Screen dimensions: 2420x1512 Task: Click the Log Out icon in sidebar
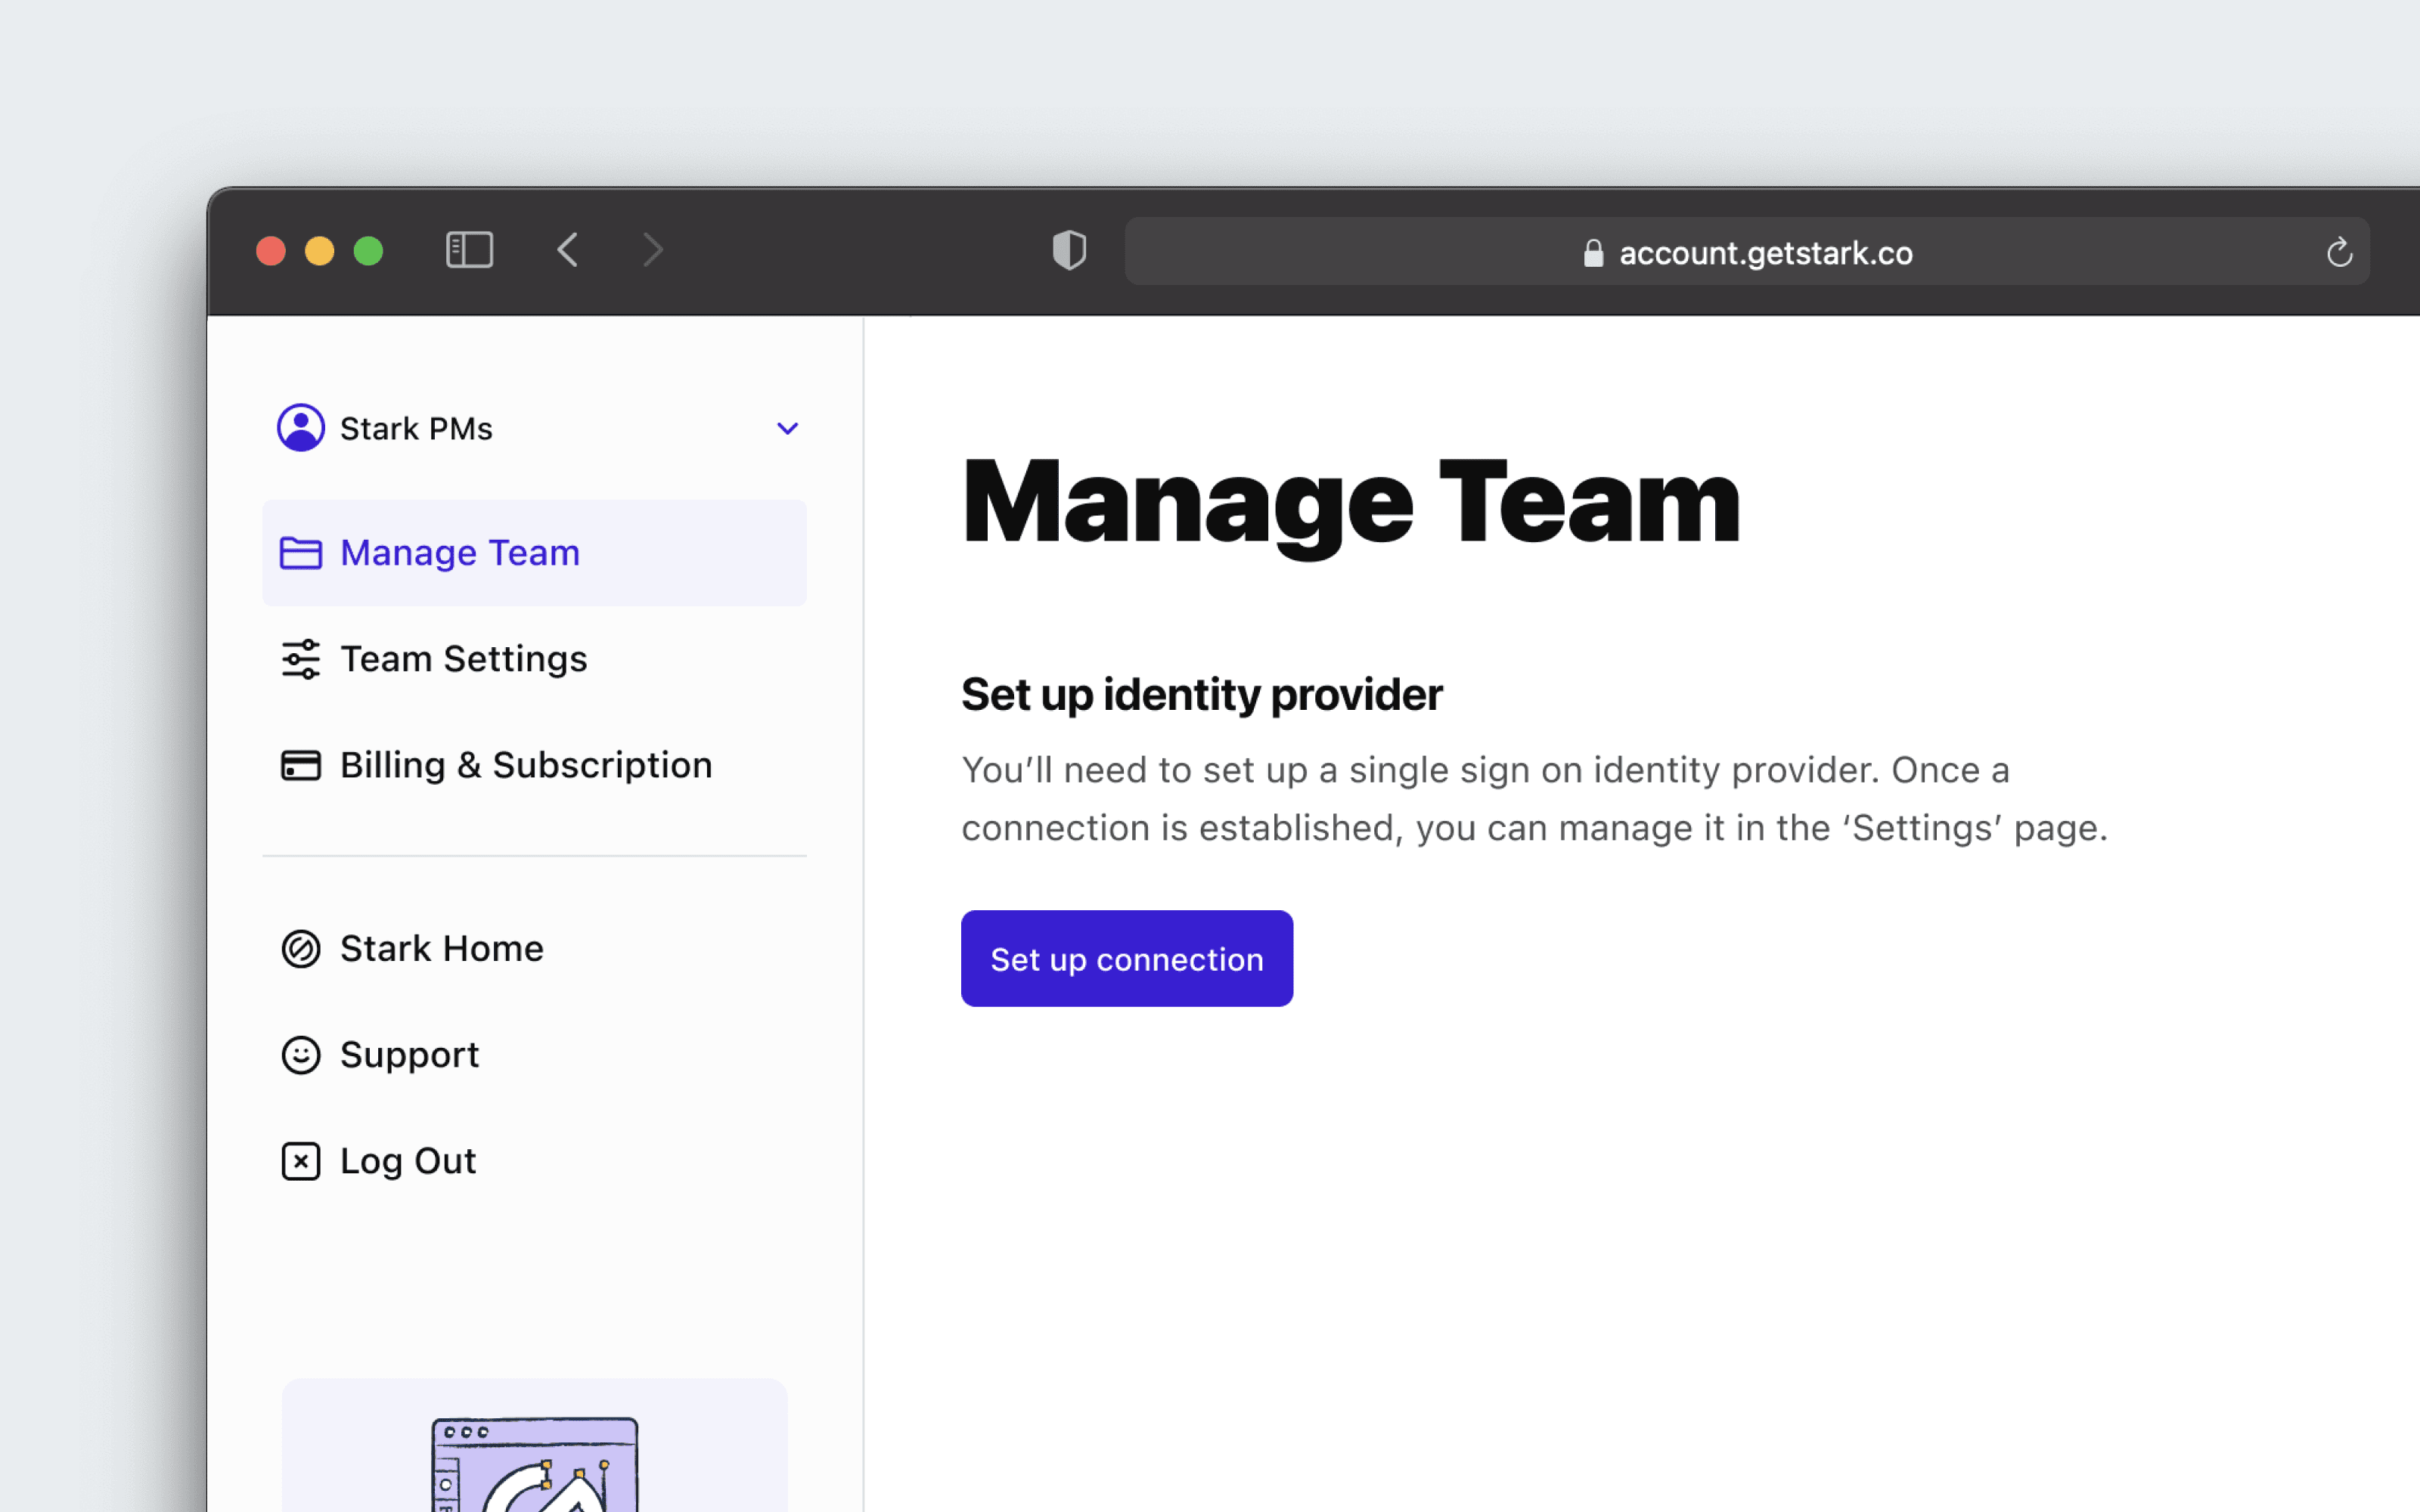coord(299,1158)
